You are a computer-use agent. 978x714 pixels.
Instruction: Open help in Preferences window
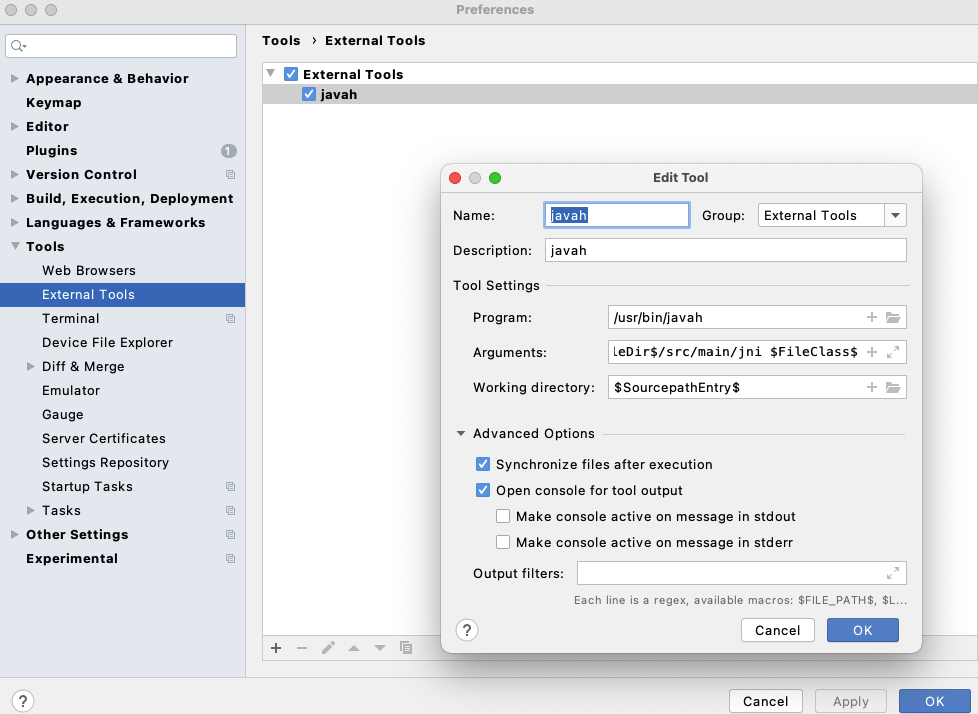(23, 701)
